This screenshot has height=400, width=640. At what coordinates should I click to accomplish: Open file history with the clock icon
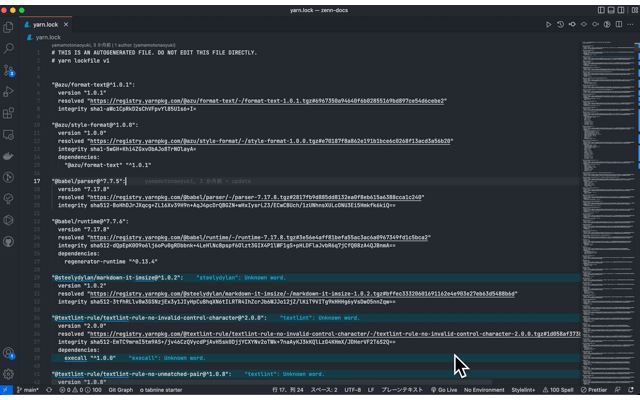tap(560, 24)
